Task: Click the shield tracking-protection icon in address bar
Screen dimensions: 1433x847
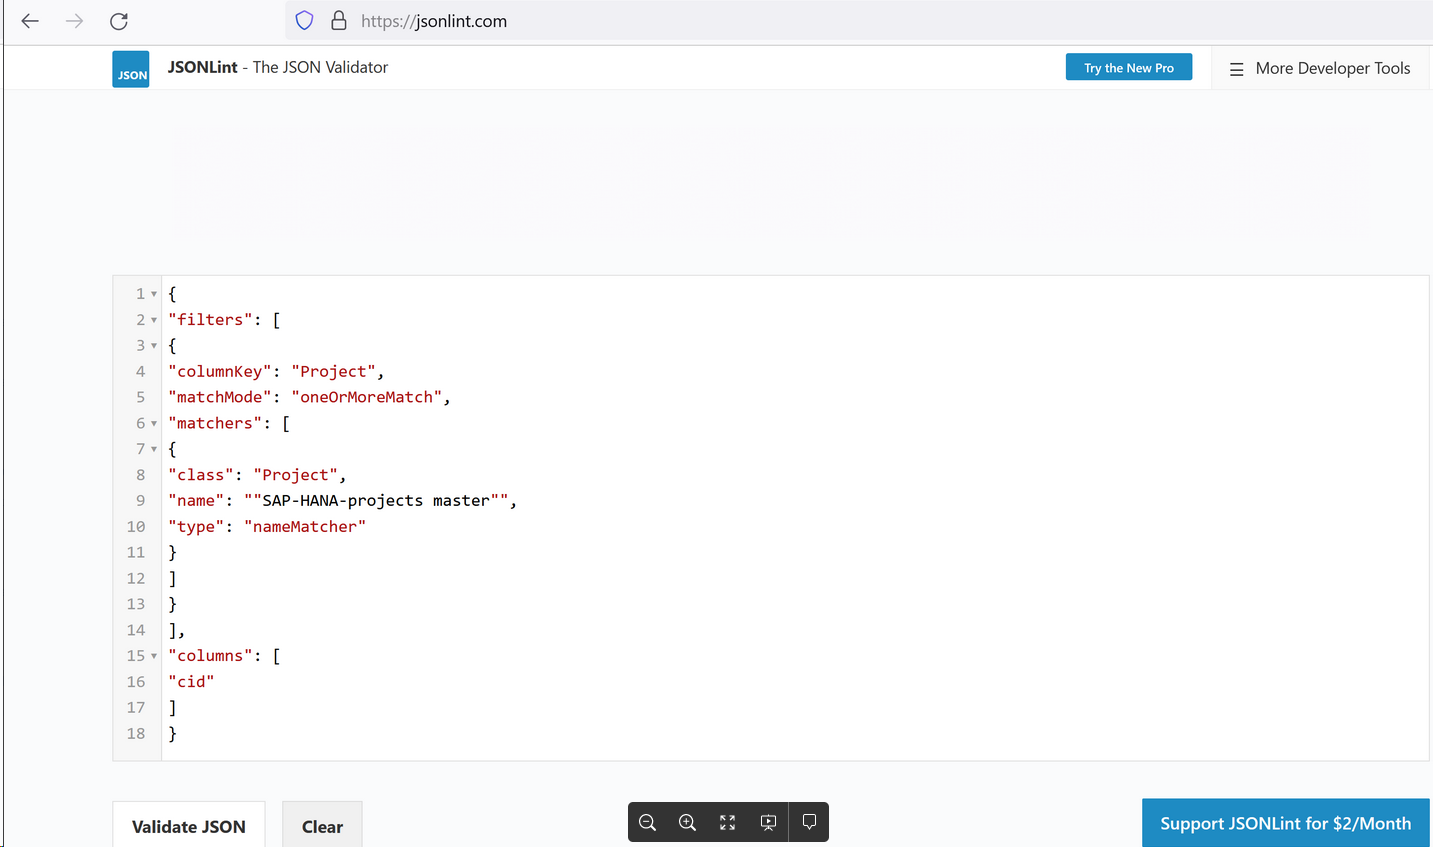Action: tap(303, 20)
